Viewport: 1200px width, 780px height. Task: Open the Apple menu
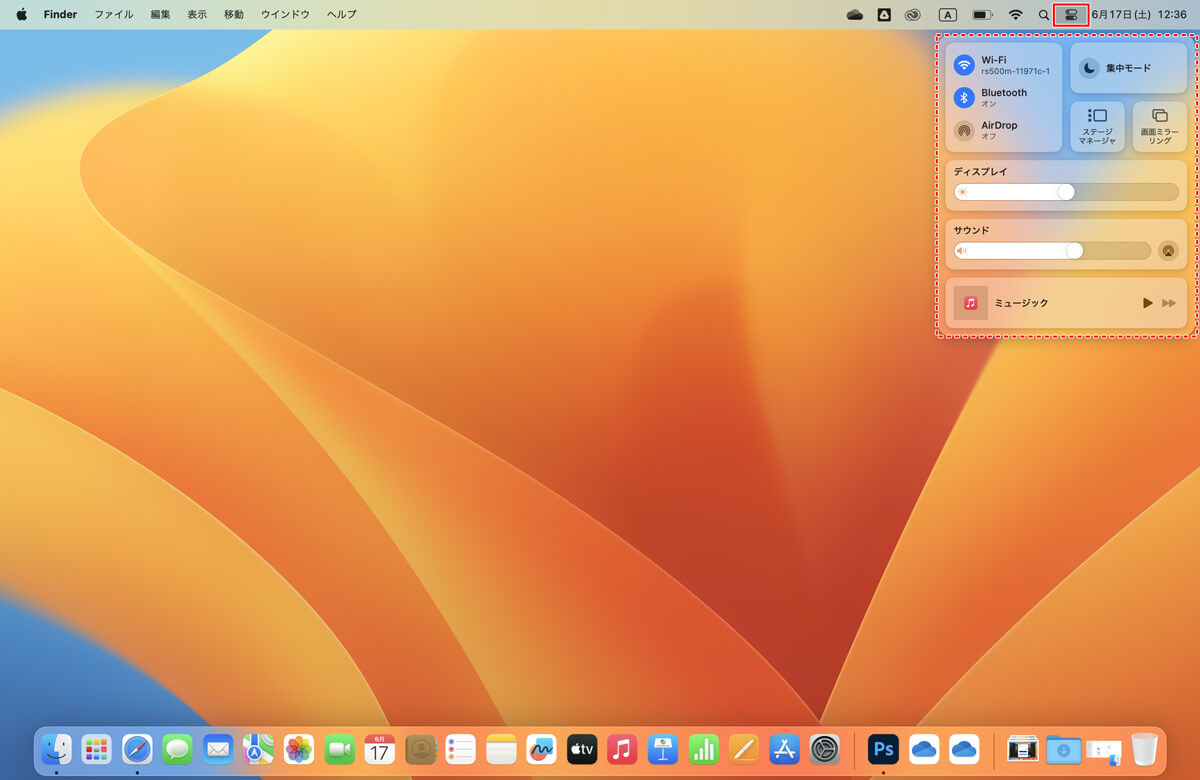(x=22, y=15)
